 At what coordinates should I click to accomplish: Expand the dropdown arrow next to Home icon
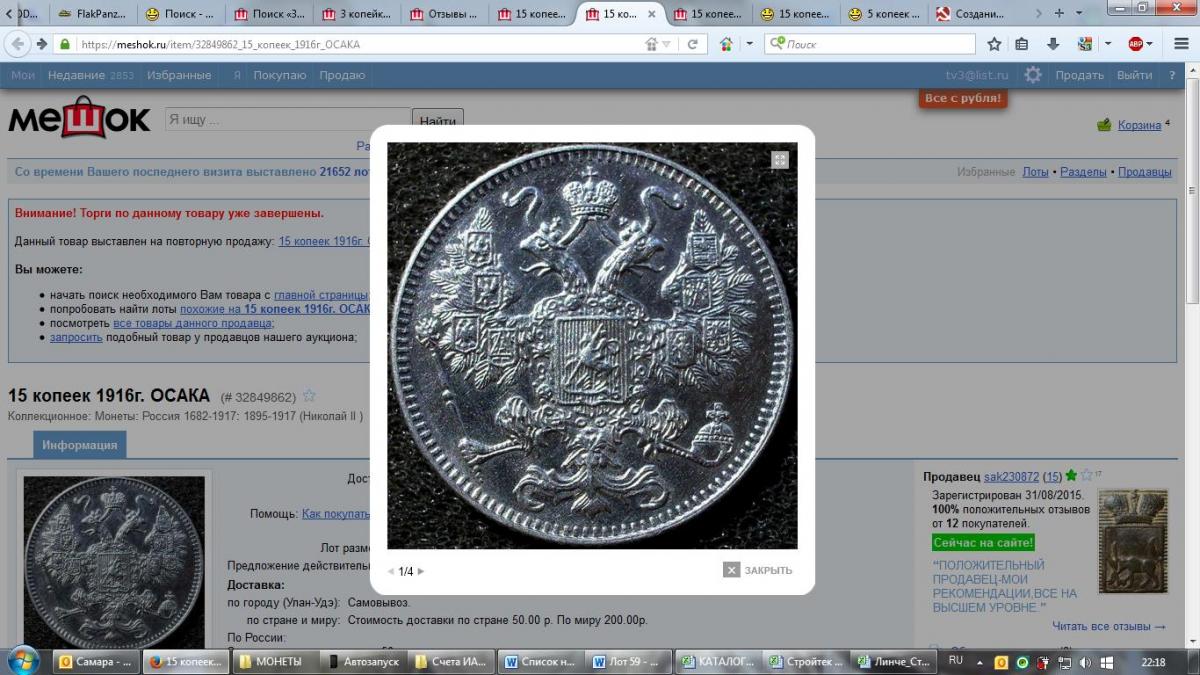coord(749,44)
